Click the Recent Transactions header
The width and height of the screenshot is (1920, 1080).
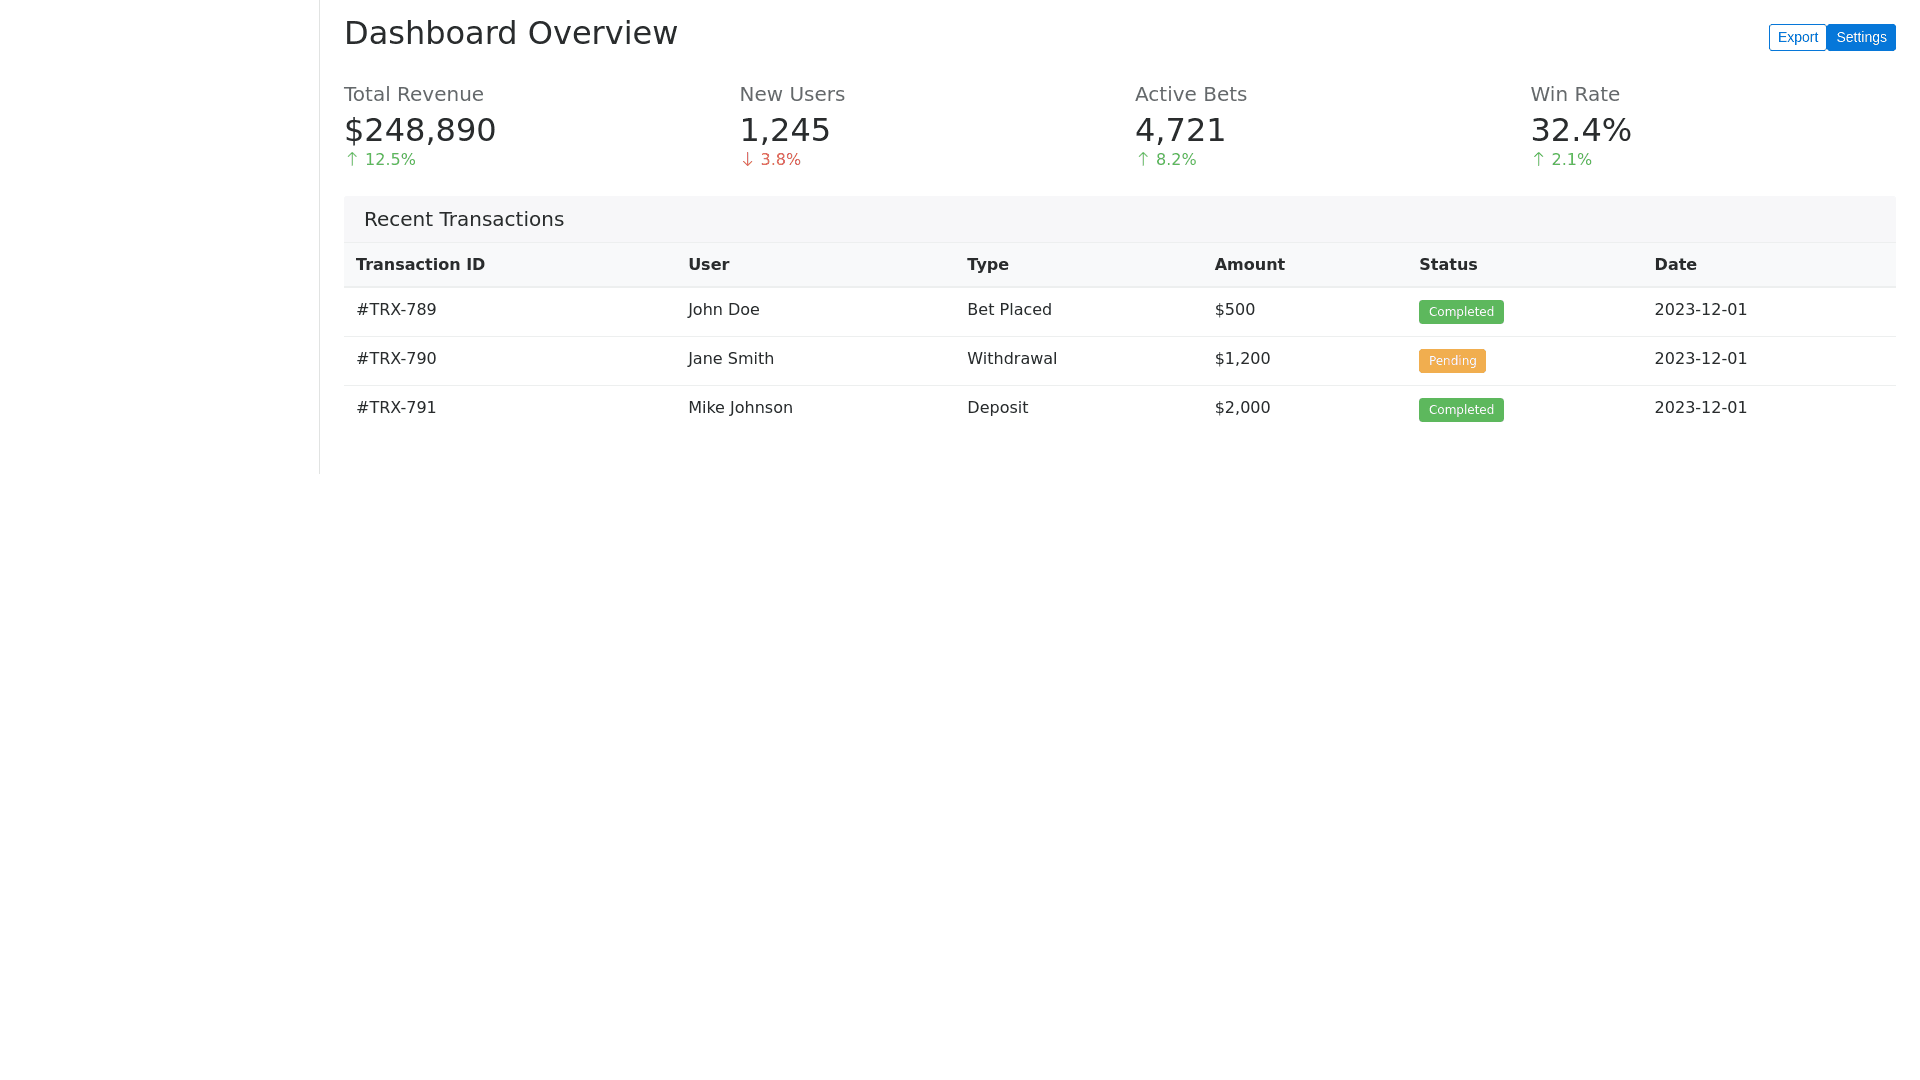464,219
